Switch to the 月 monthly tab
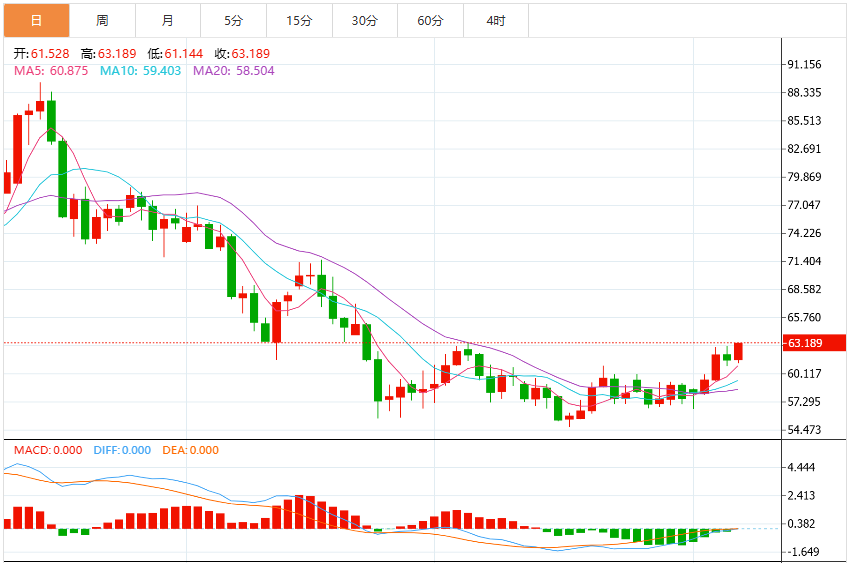This screenshot has width=850, height=563. pos(168,21)
